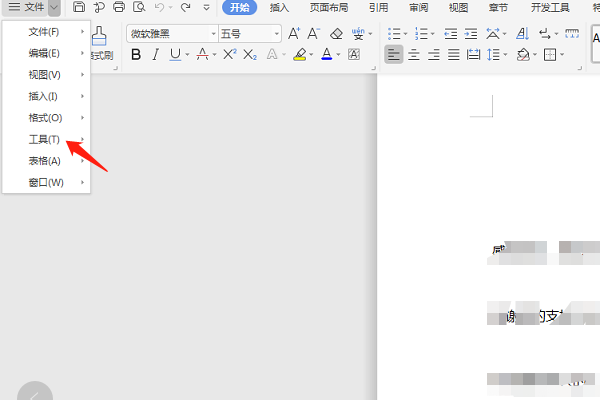Click the character shading icon
The height and width of the screenshot is (400, 600).
354,54
